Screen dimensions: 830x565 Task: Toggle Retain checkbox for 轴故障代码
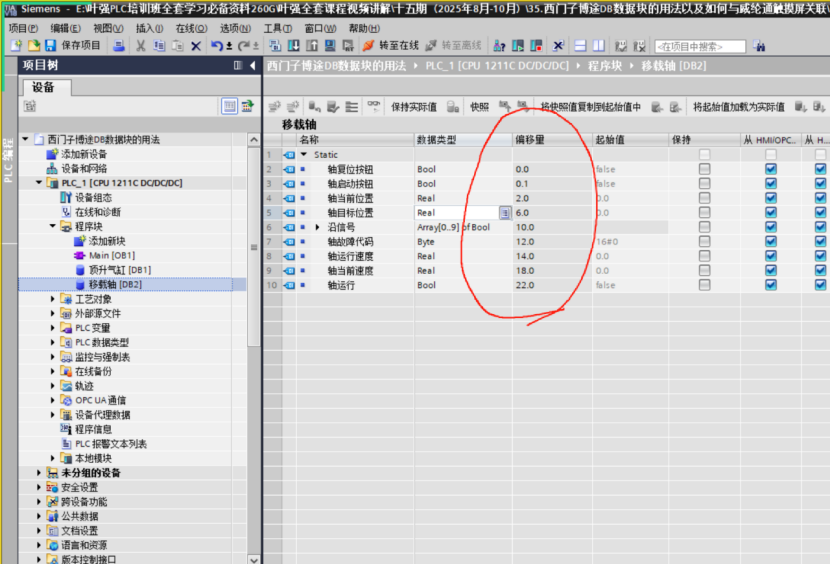click(704, 241)
